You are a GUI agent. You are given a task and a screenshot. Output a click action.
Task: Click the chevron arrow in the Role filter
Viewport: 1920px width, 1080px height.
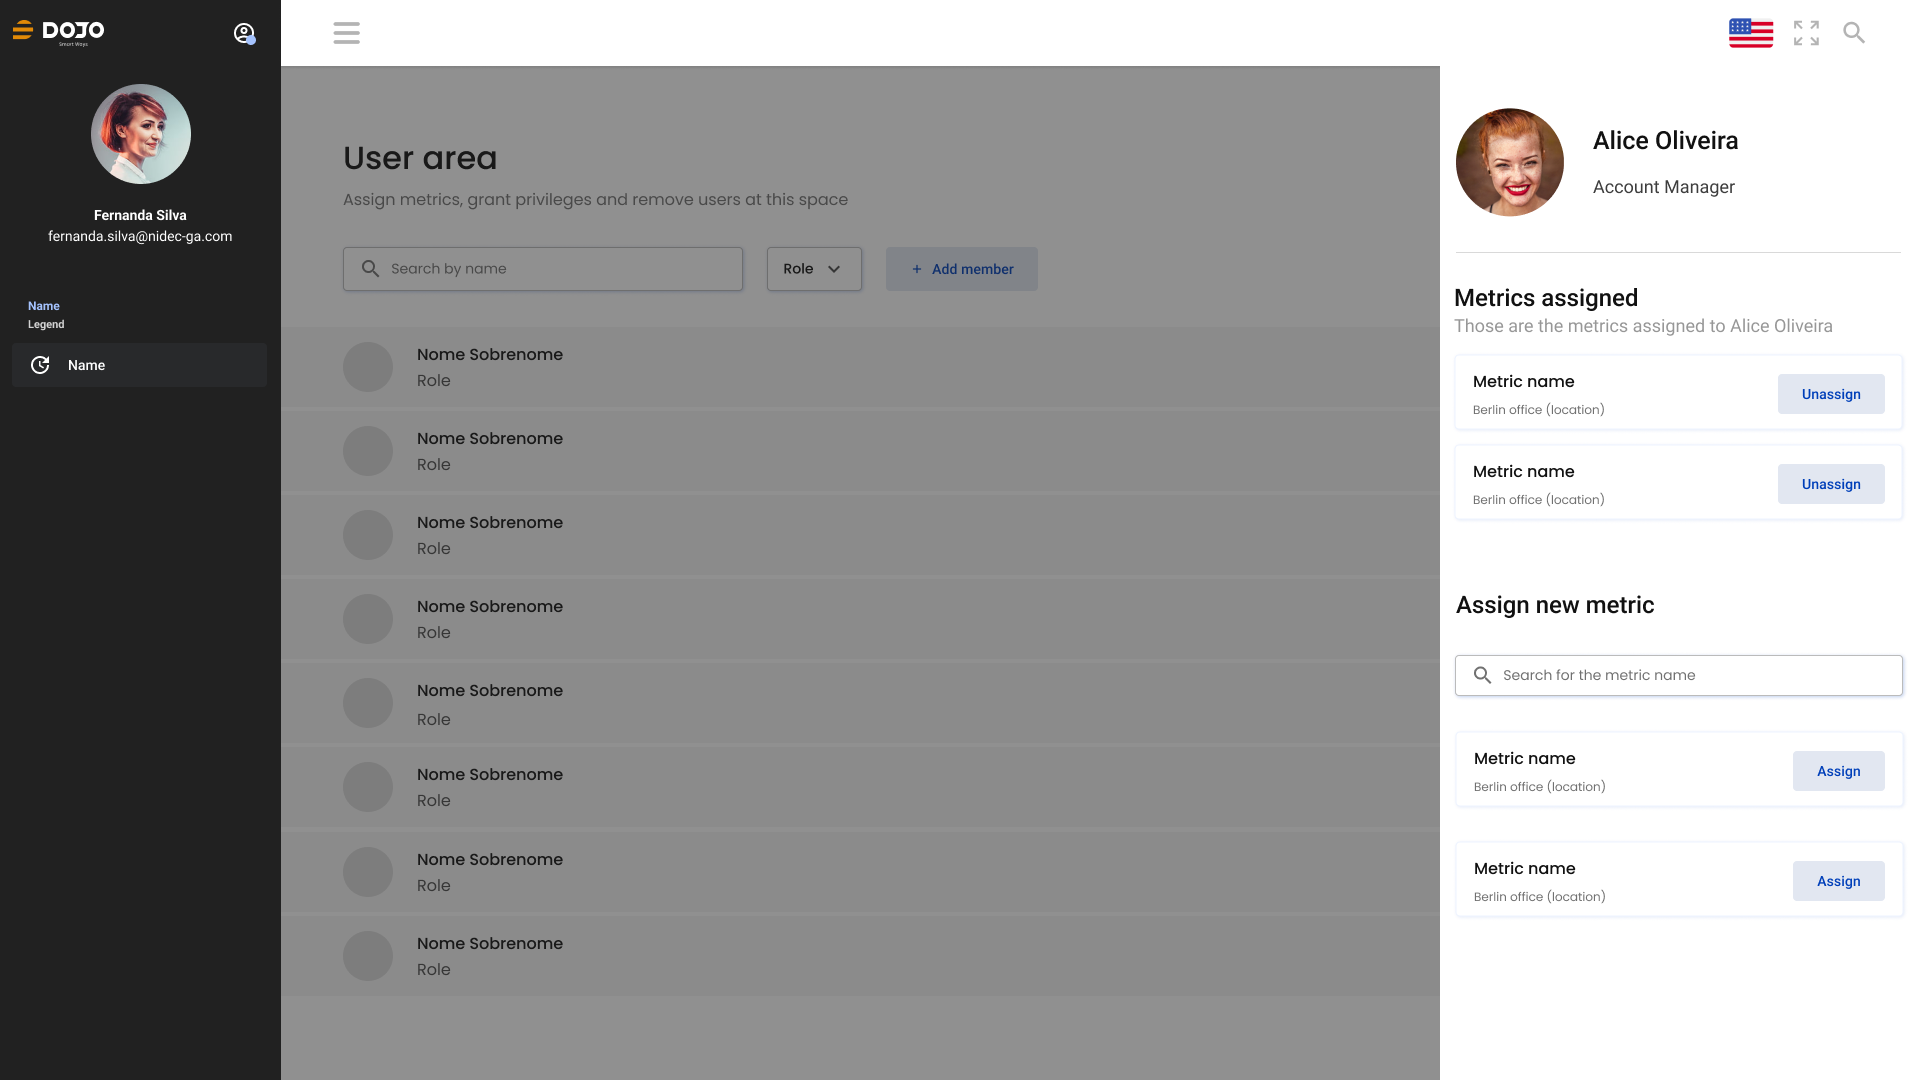click(834, 269)
